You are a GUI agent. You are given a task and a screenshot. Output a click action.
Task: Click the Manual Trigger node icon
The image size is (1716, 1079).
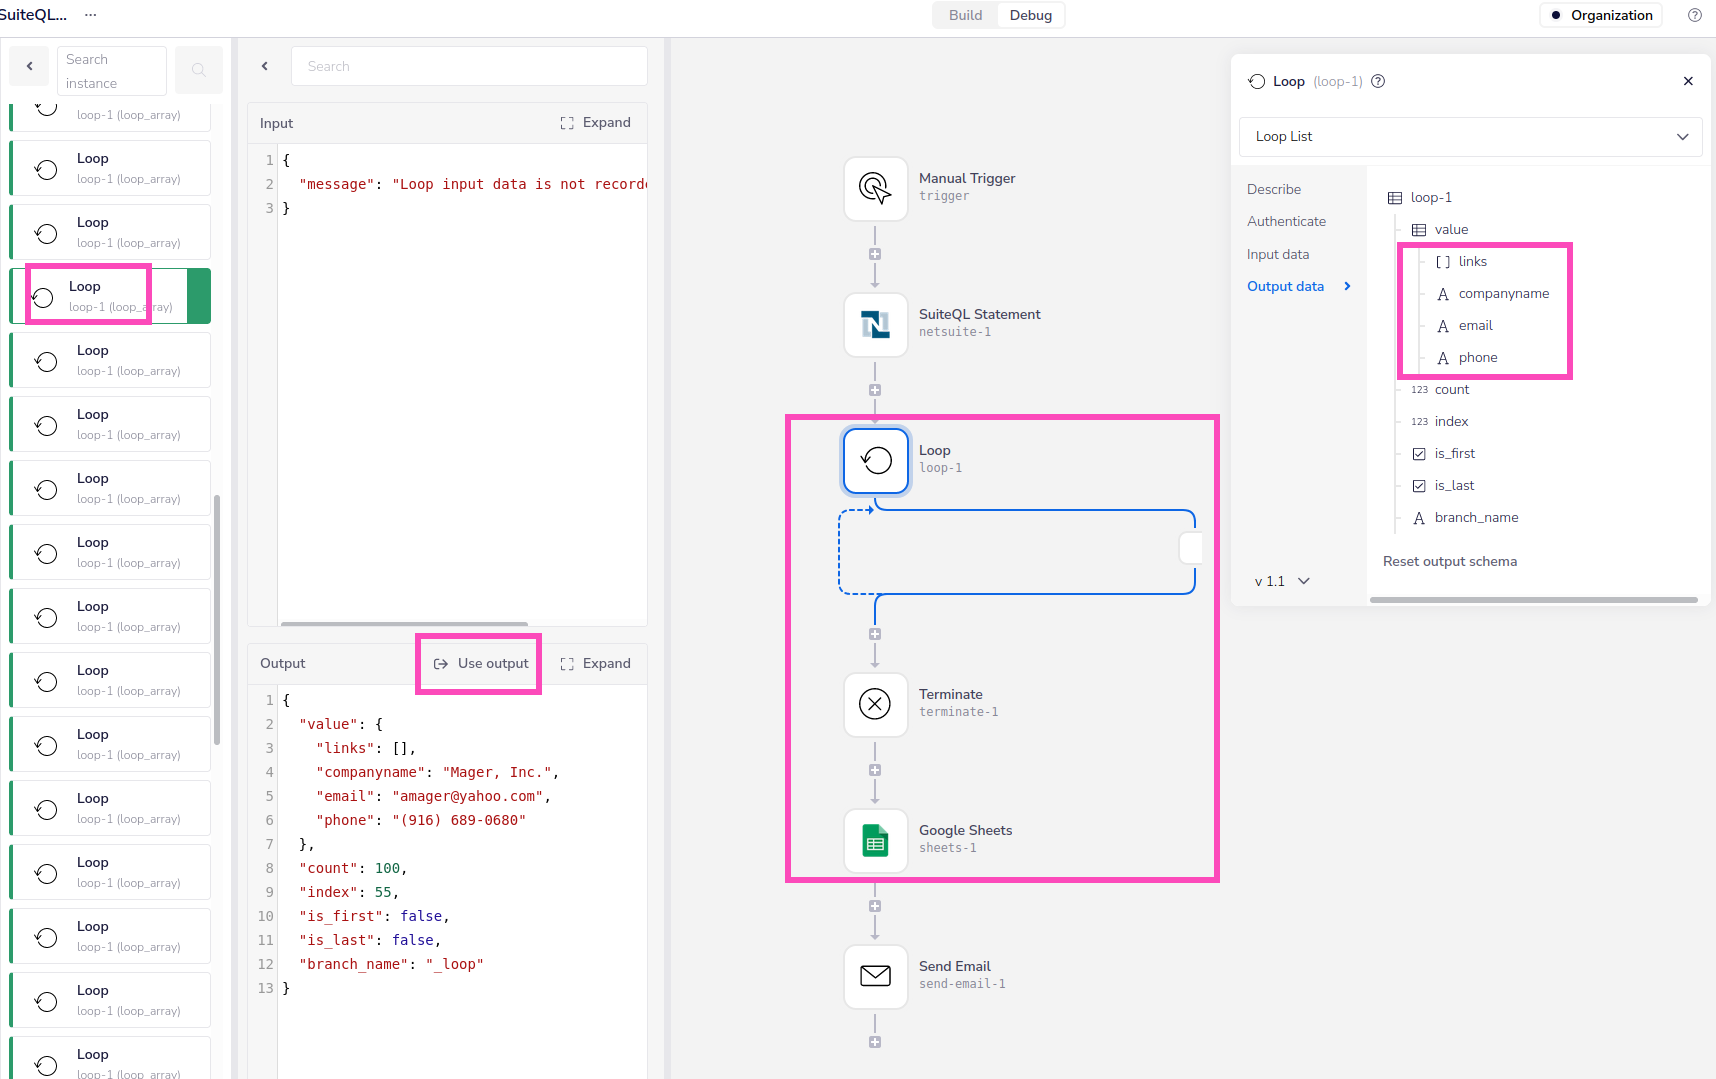point(875,188)
